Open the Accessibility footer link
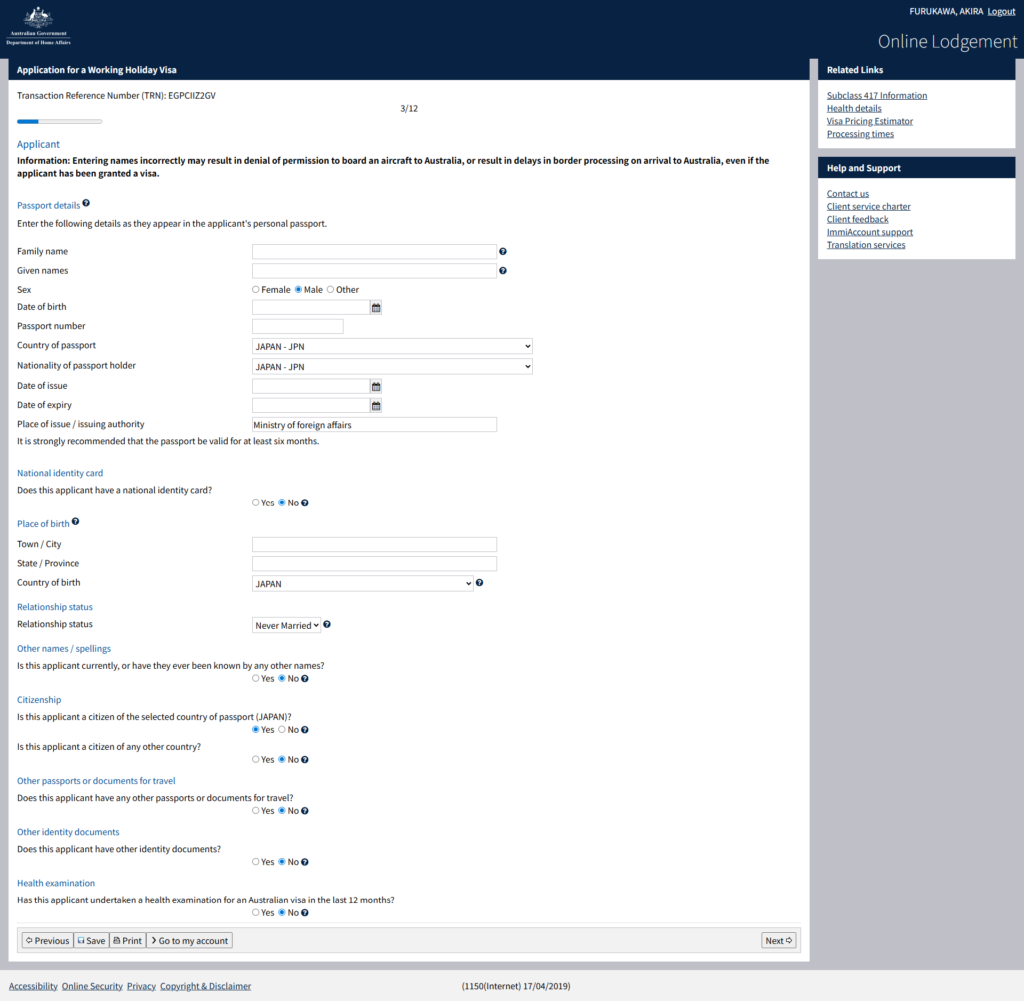 coord(33,986)
